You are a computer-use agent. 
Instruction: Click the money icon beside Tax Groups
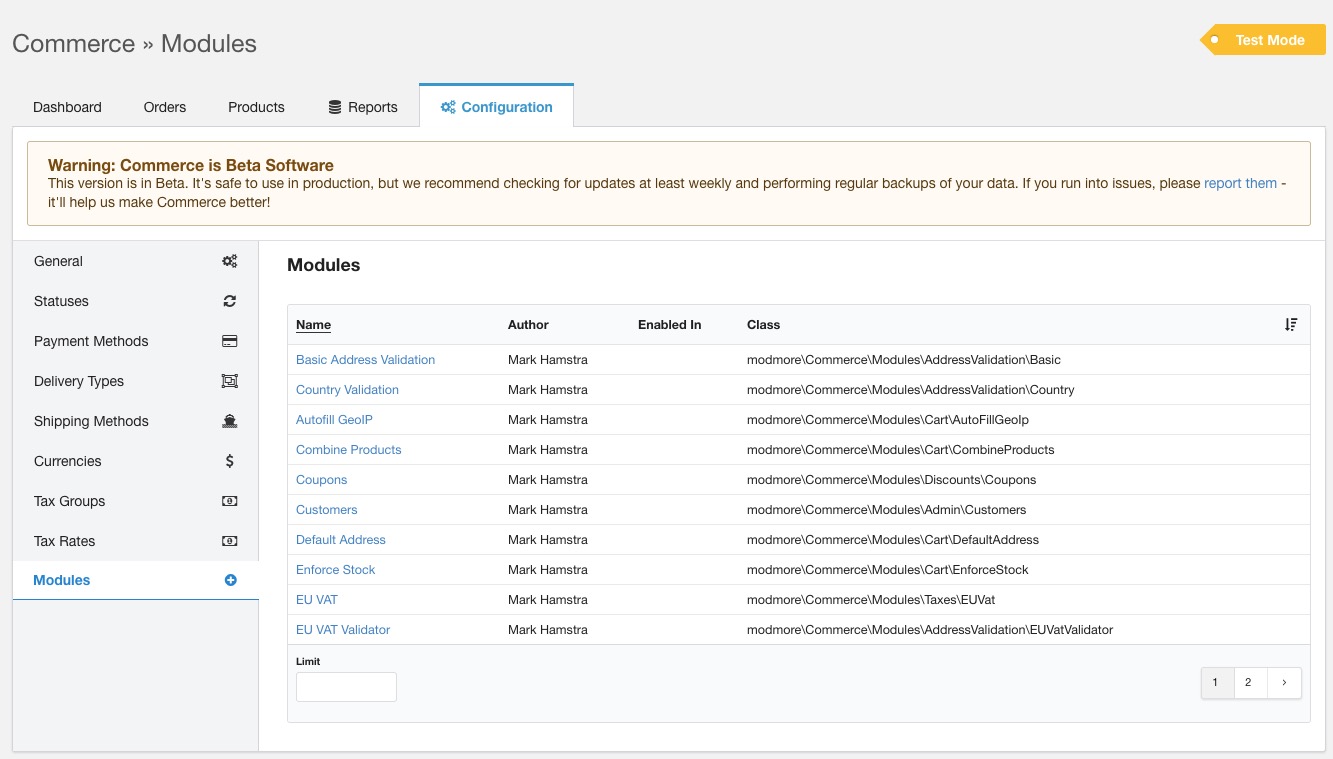click(x=230, y=501)
